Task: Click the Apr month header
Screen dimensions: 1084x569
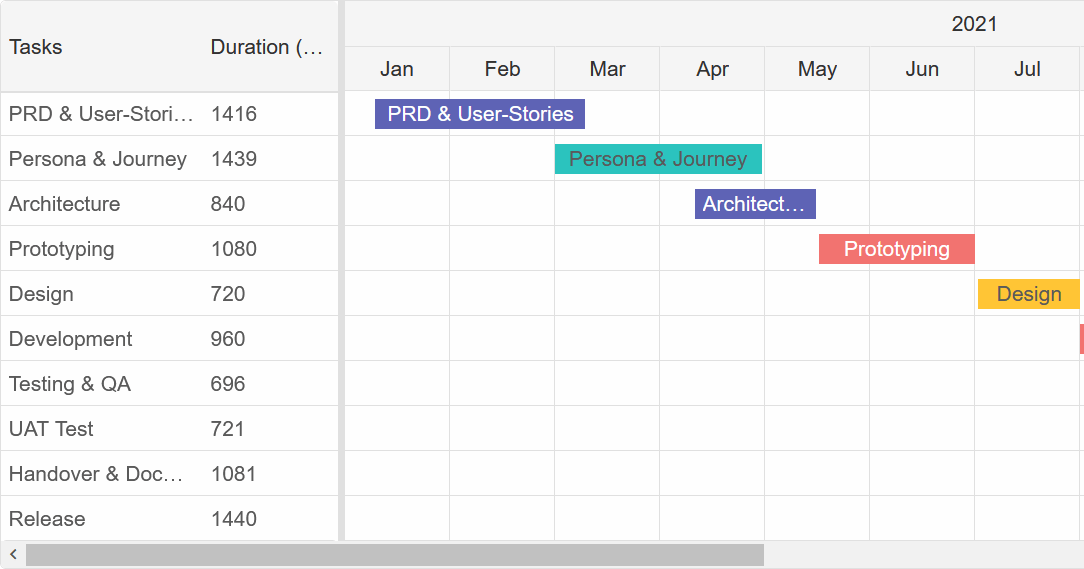Action: pyautogui.click(x=712, y=69)
